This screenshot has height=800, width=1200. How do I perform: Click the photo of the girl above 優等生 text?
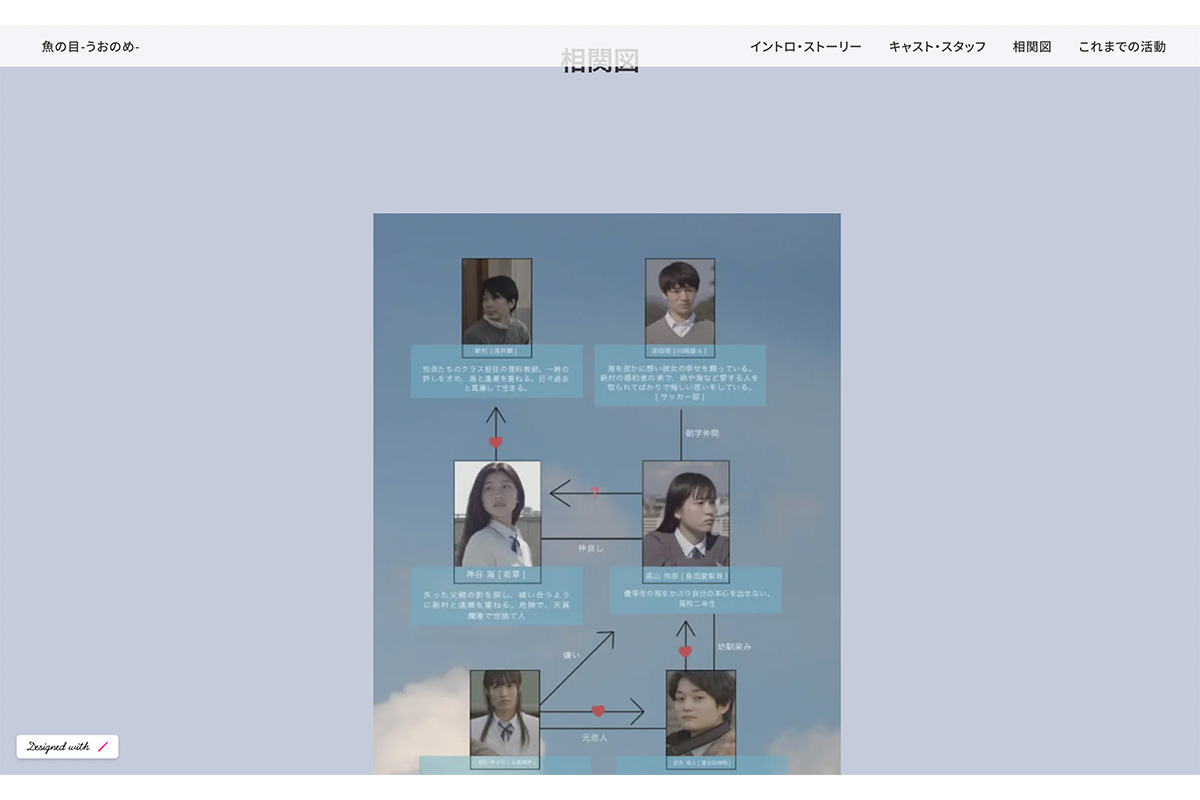click(686, 514)
